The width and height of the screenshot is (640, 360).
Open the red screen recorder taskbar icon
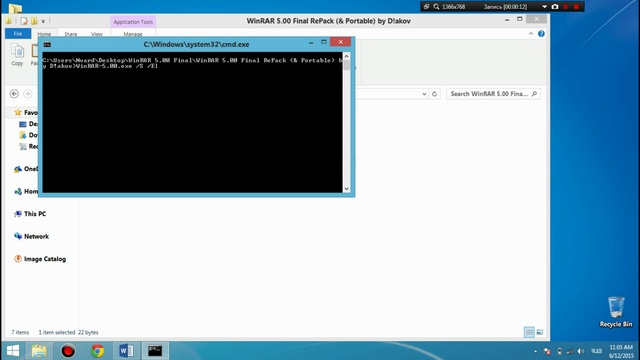coord(68,351)
